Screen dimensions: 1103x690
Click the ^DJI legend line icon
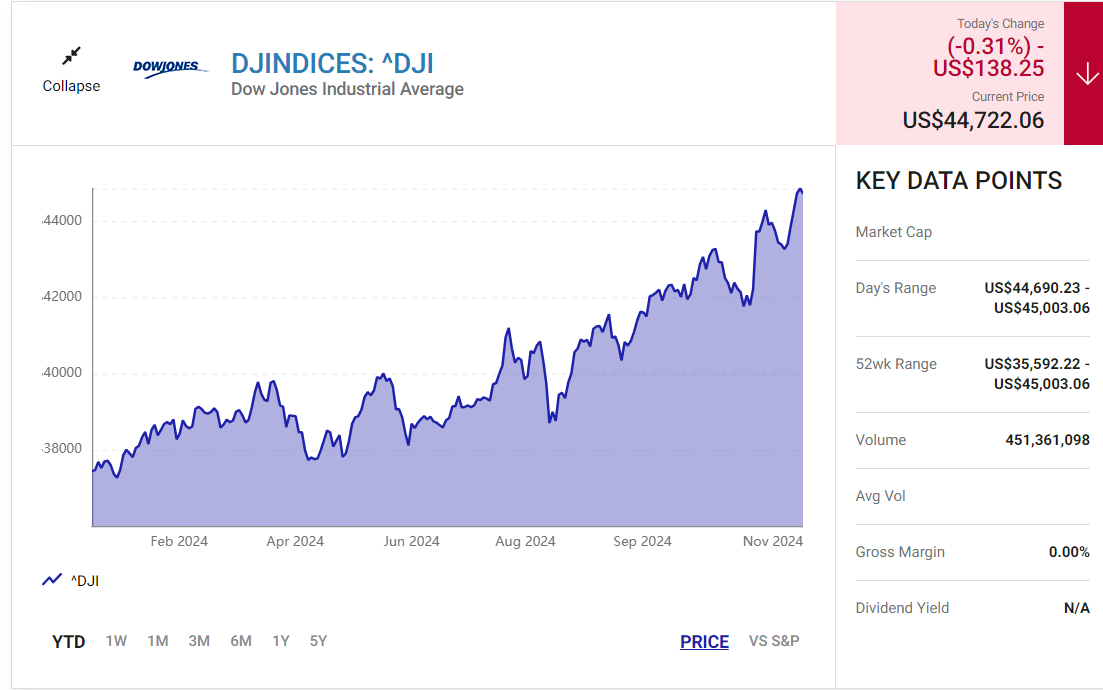pyautogui.click(x=52, y=580)
